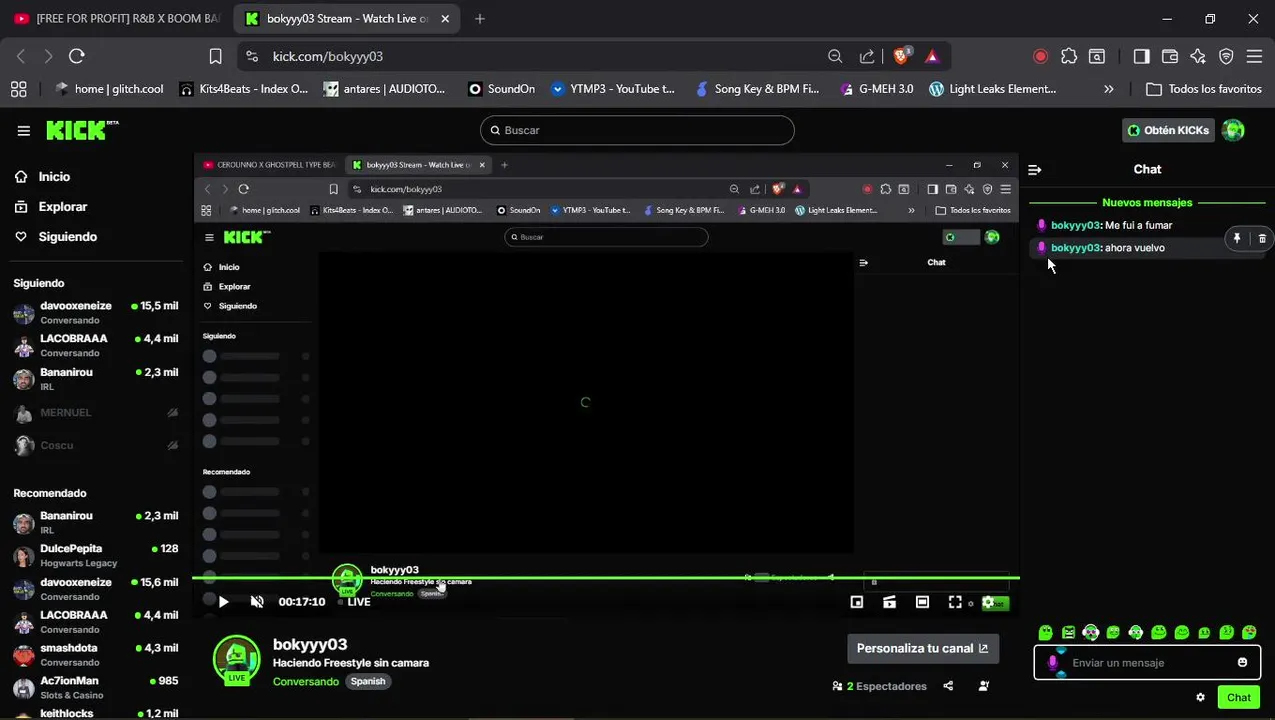Open Bananirou channel in Siguiendo list
The image size is (1275, 720).
point(95,379)
